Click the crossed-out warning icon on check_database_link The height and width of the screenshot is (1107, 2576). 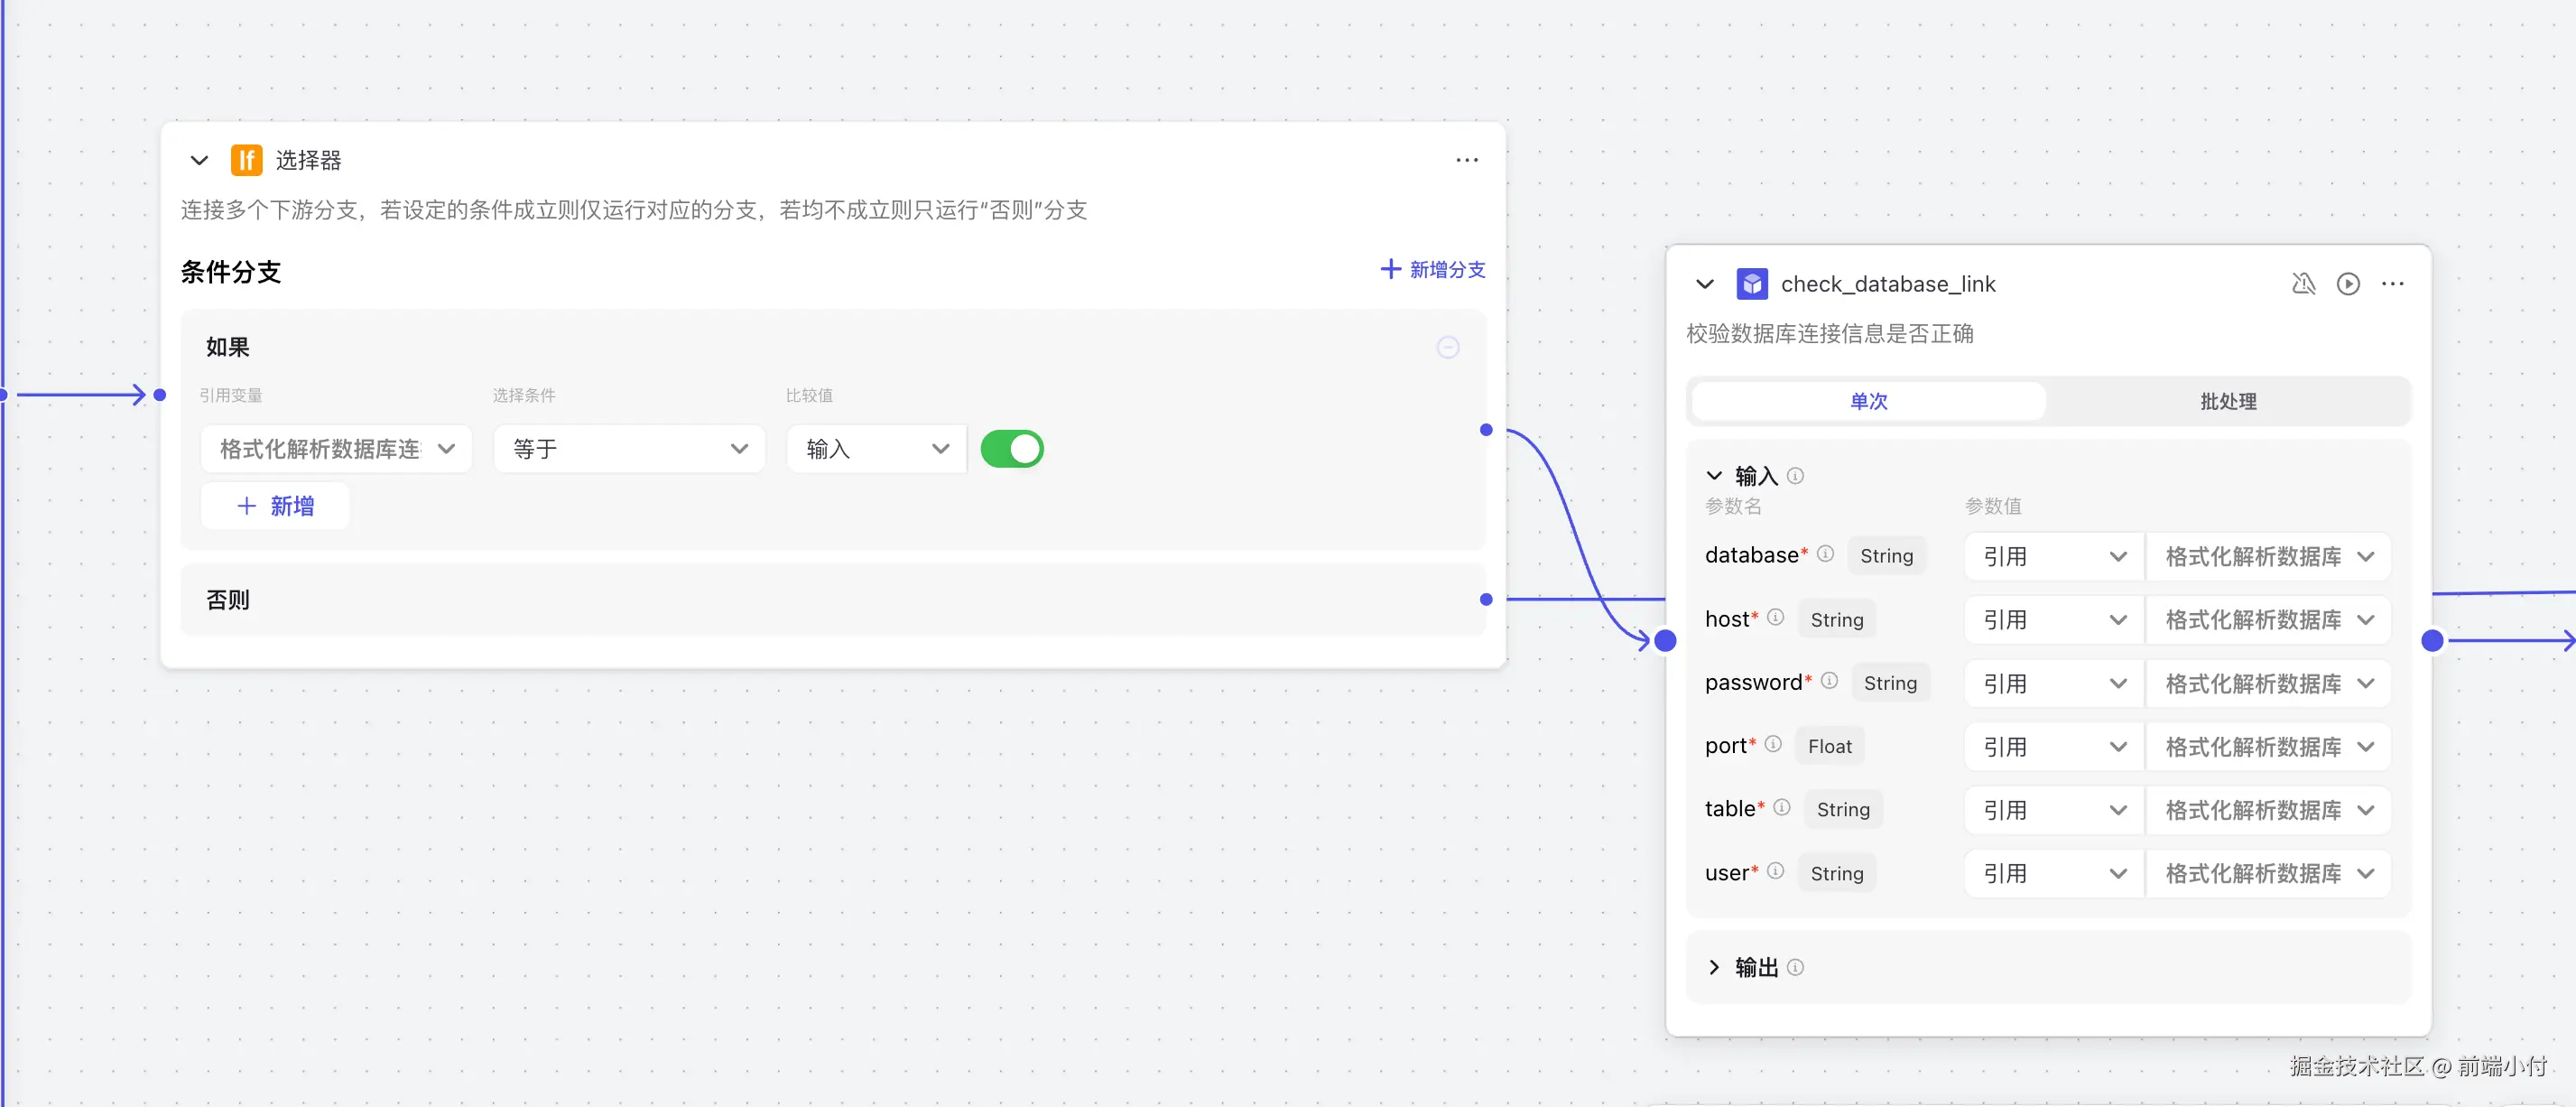[x=2303, y=284]
